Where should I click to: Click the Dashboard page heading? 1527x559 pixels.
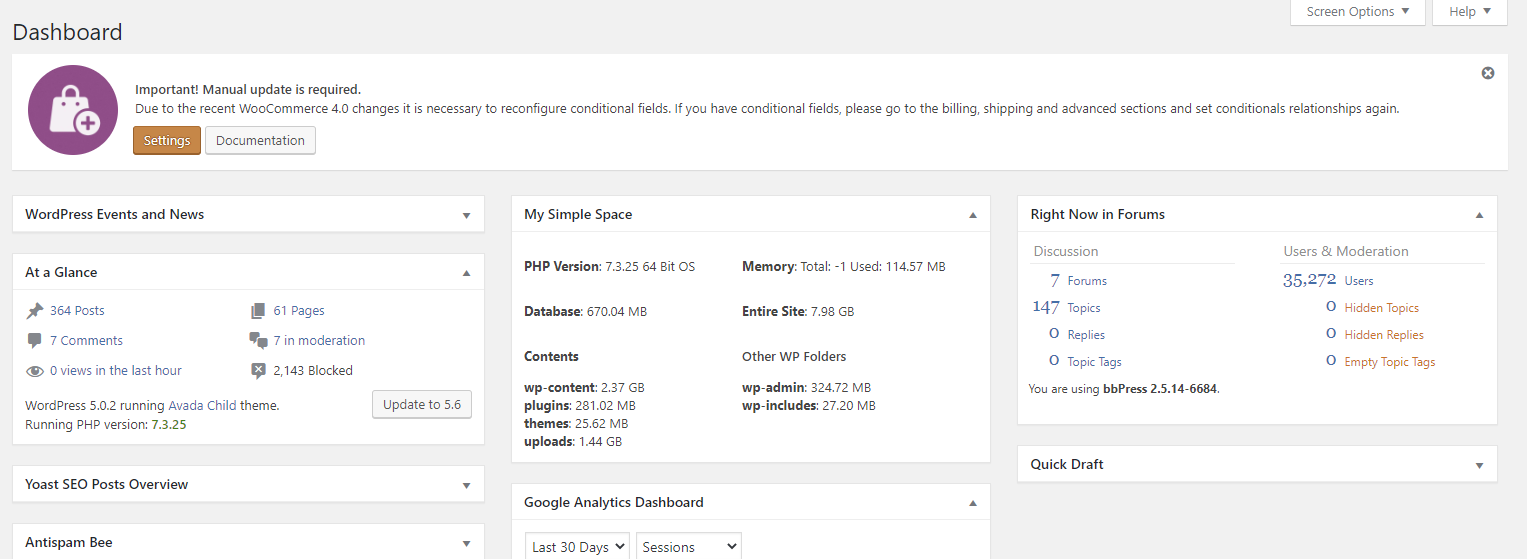pyautogui.click(x=67, y=32)
